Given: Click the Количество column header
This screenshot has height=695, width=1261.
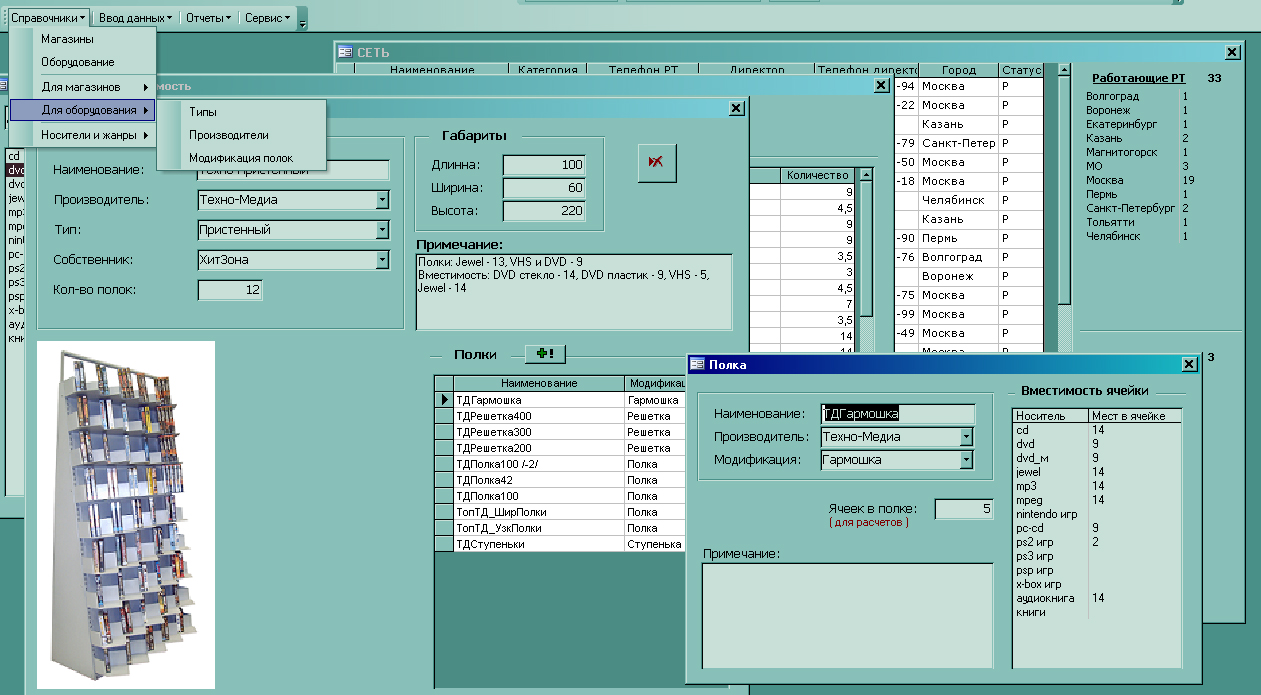Looking at the screenshot, I should (x=817, y=175).
